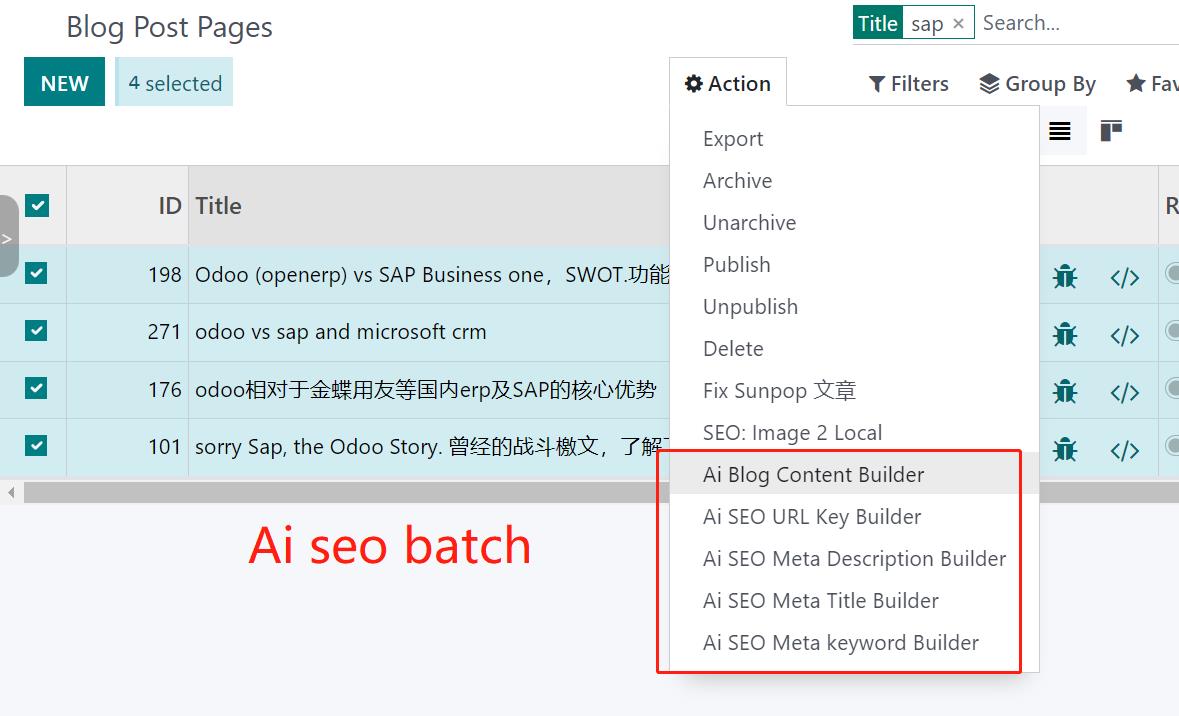Viewport: 1179px width, 716px height.
Task: Remove the Title sap search filter
Action: coord(958,24)
